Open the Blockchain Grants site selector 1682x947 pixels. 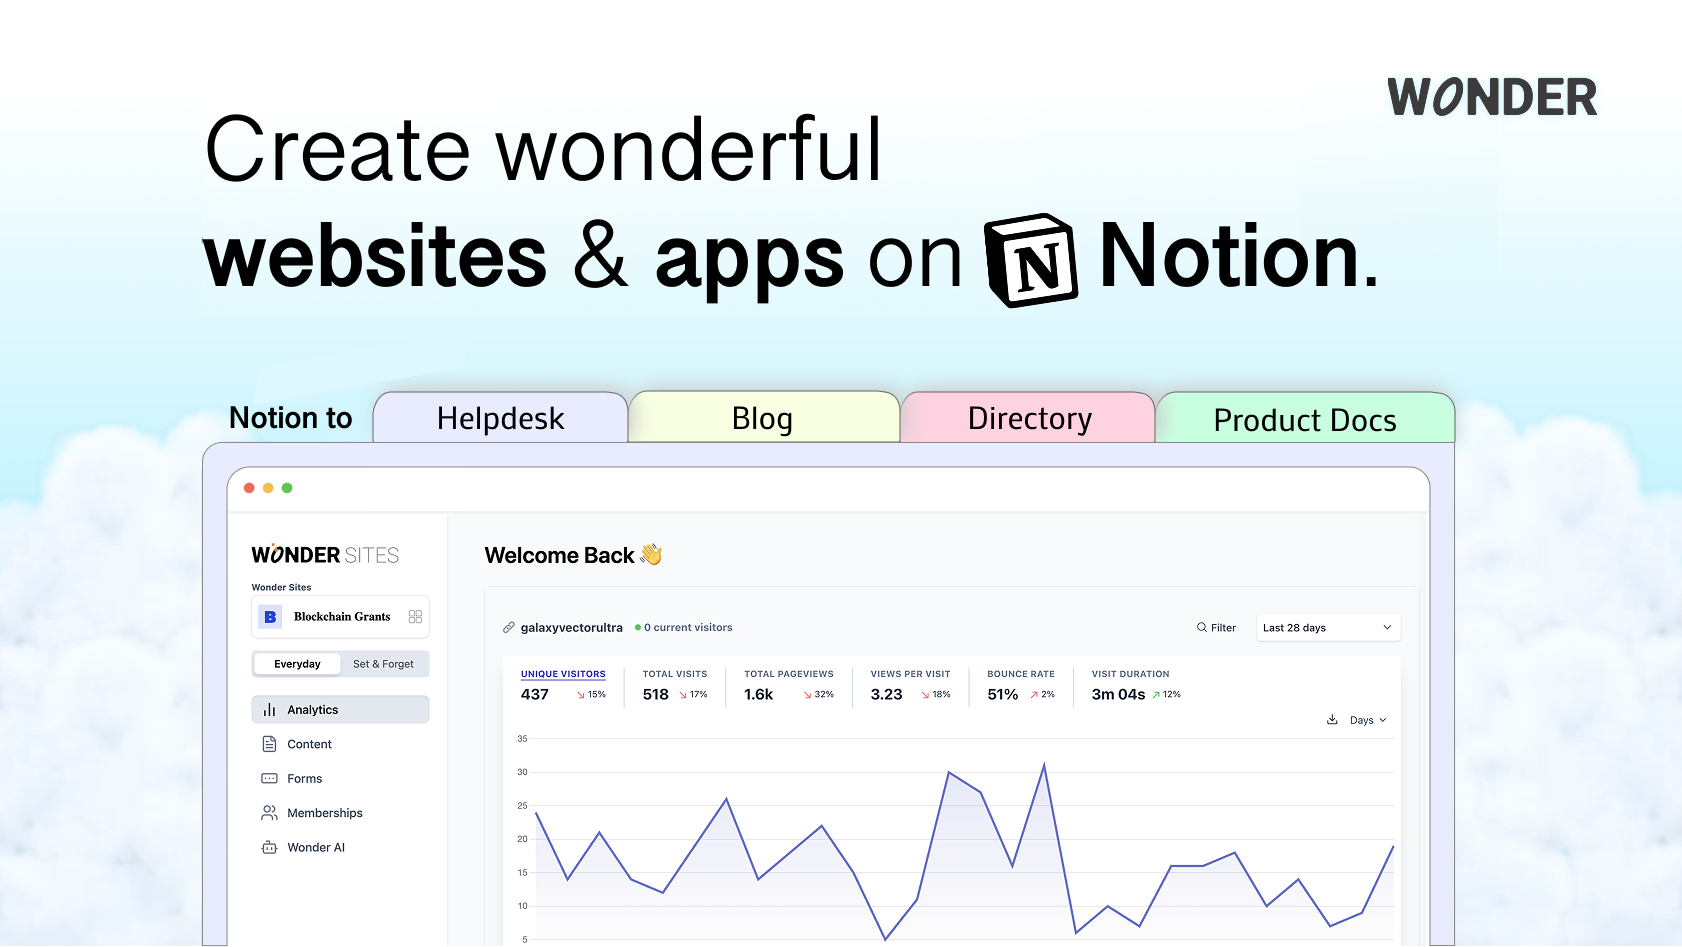pyautogui.click(x=341, y=617)
